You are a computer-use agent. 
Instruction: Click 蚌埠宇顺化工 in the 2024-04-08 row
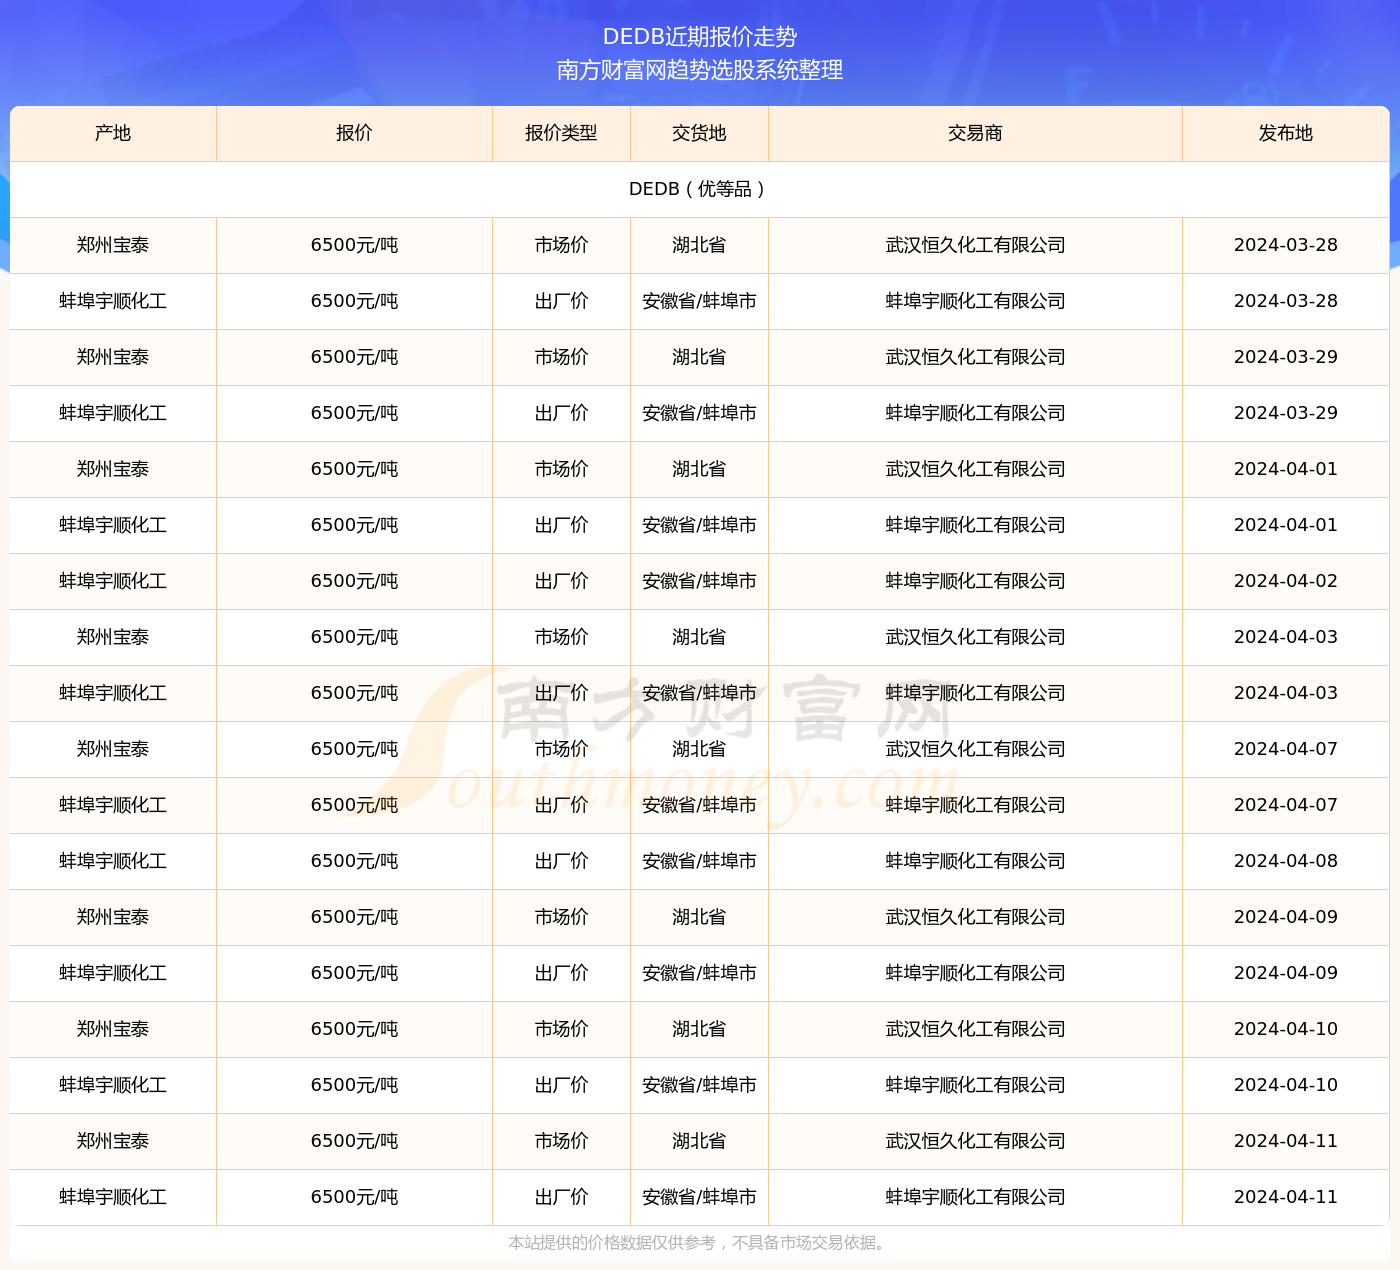pyautogui.click(x=113, y=861)
